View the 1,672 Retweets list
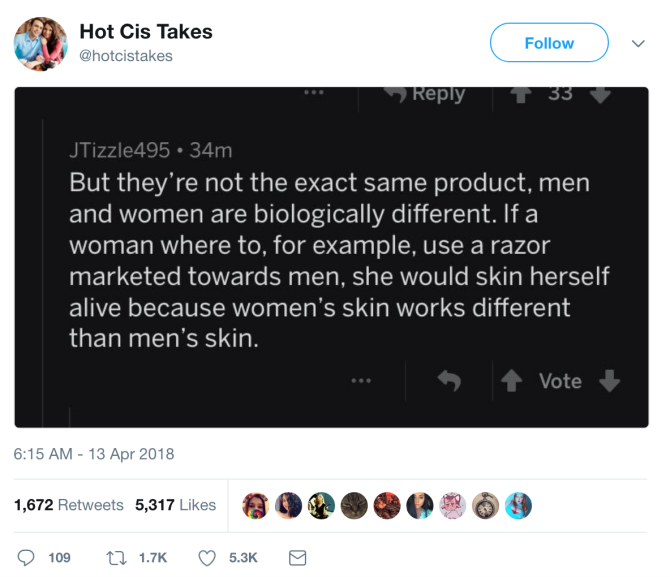This screenshot has height=577, width=670. [x=68, y=505]
